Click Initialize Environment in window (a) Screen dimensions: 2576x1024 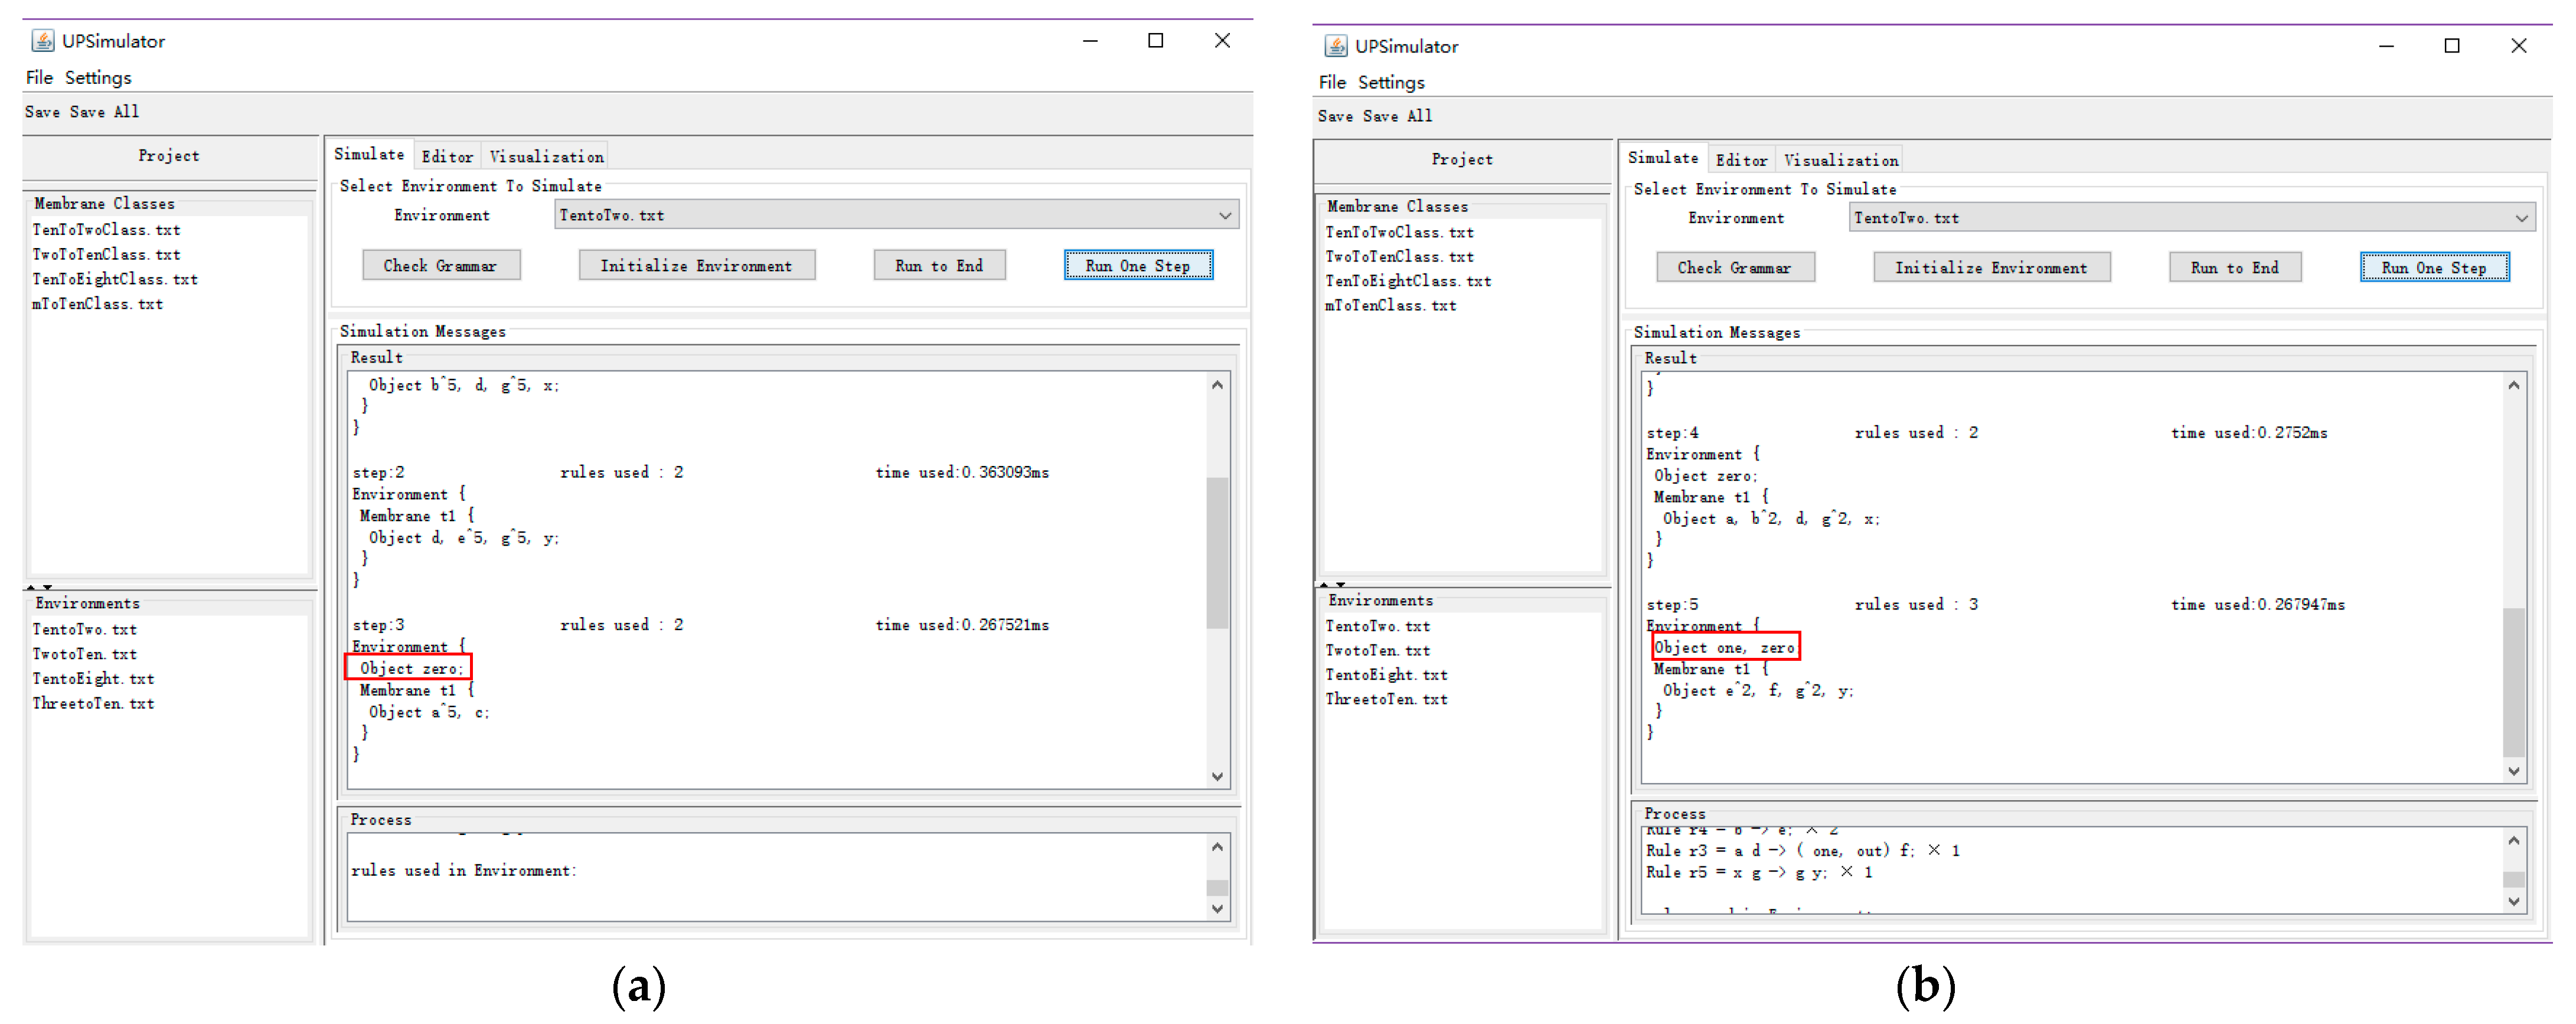(x=696, y=266)
